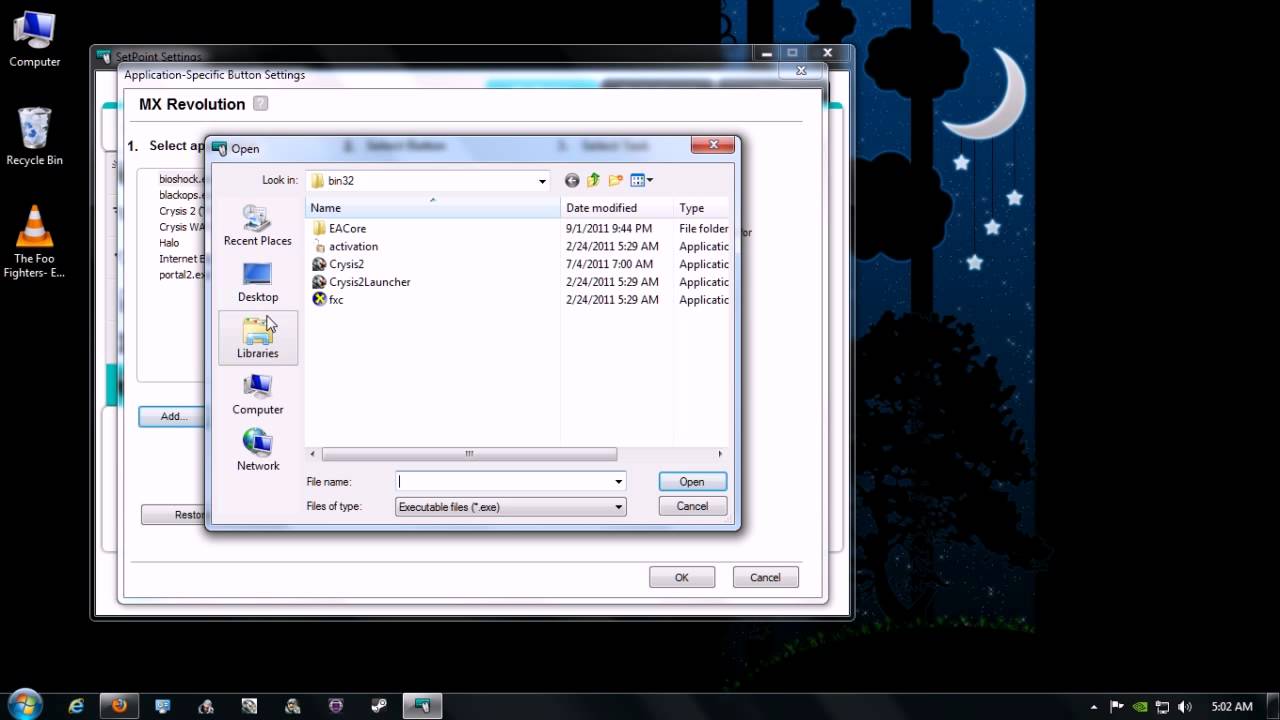Open the volume control in system tray

(x=1185, y=707)
